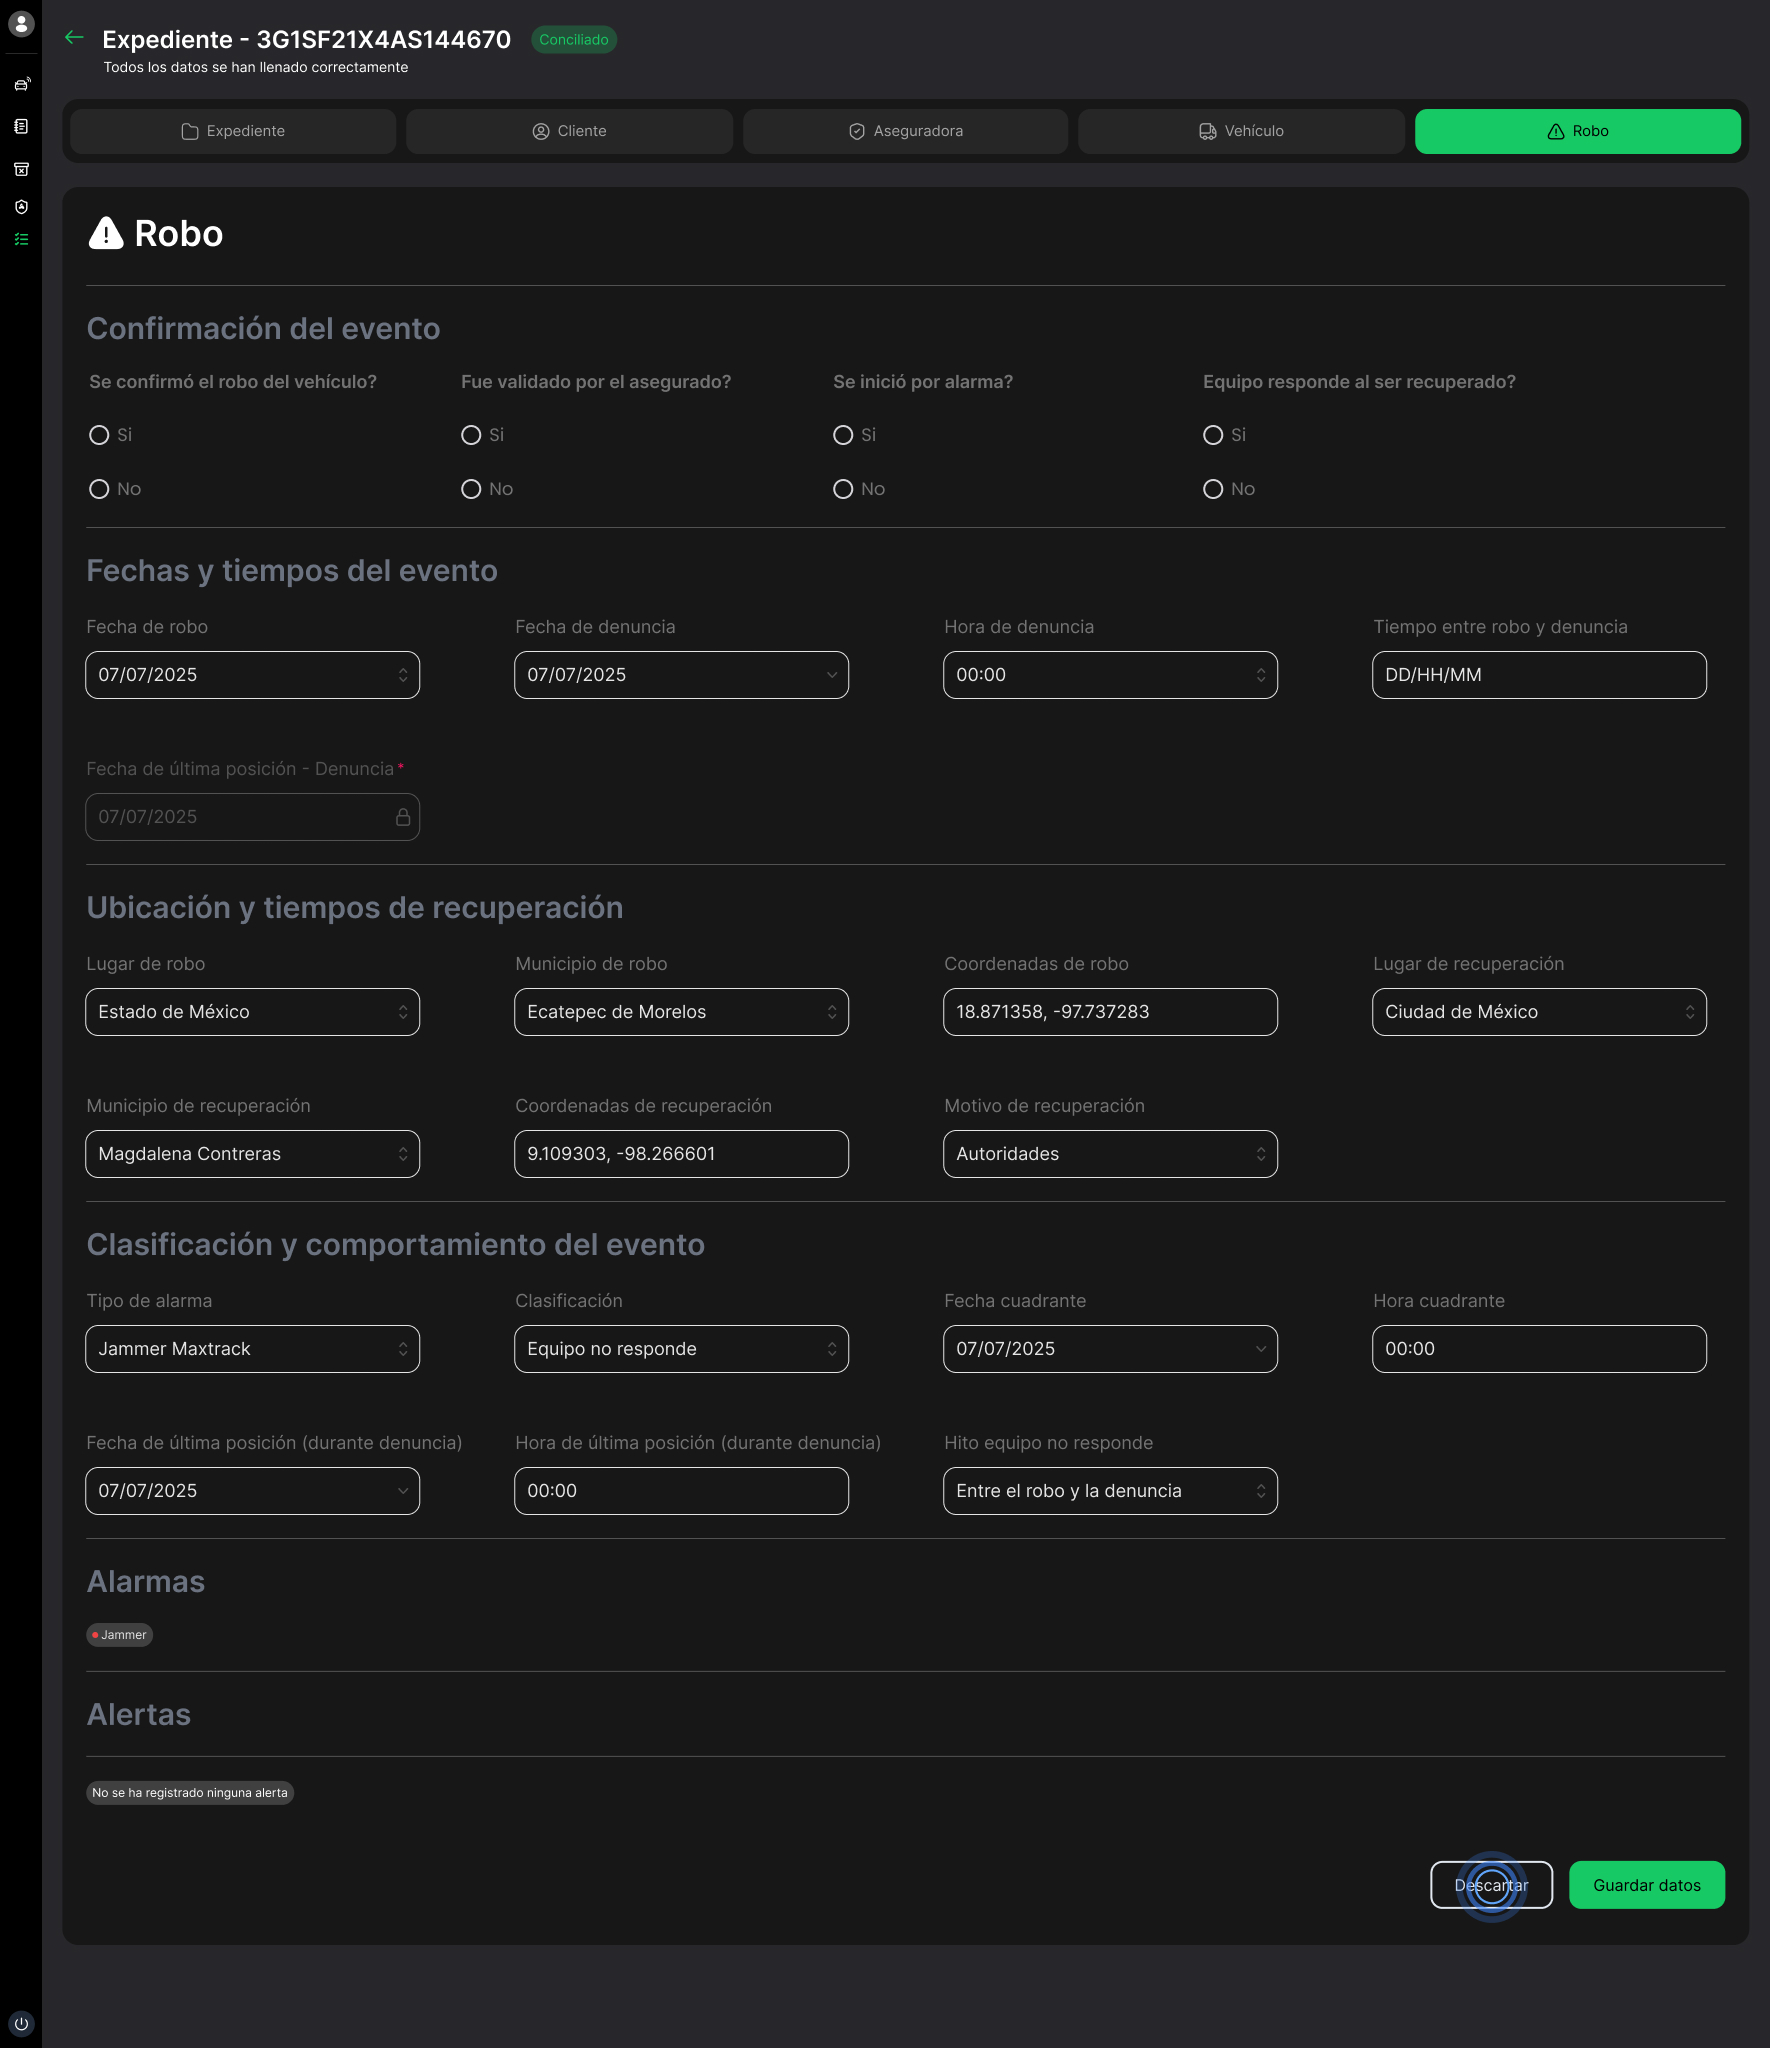Switch to the Aseguradora tab
The width and height of the screenshot is (1770, 2048).
[905, 131]
